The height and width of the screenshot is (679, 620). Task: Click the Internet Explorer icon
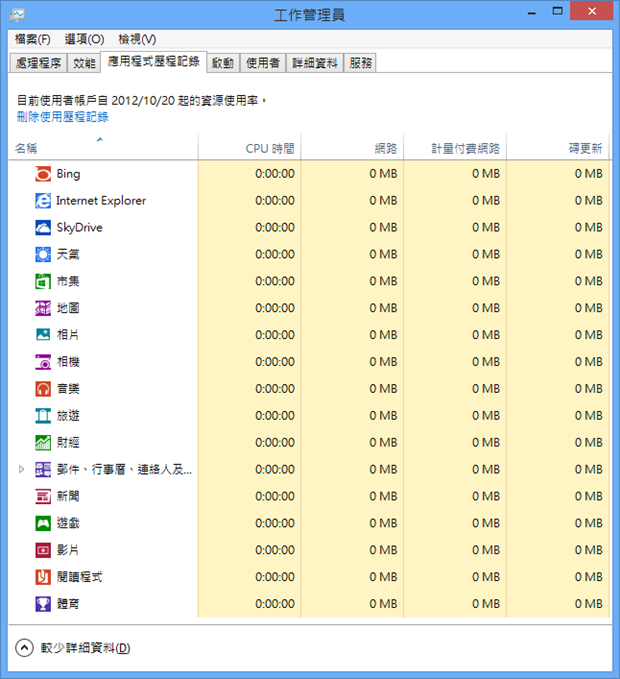[43, 200]
